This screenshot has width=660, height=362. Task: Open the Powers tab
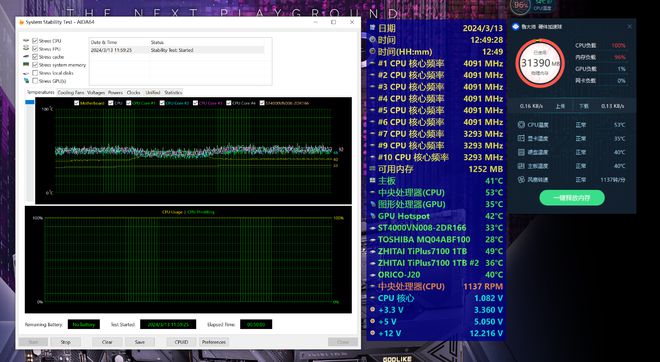115,93
